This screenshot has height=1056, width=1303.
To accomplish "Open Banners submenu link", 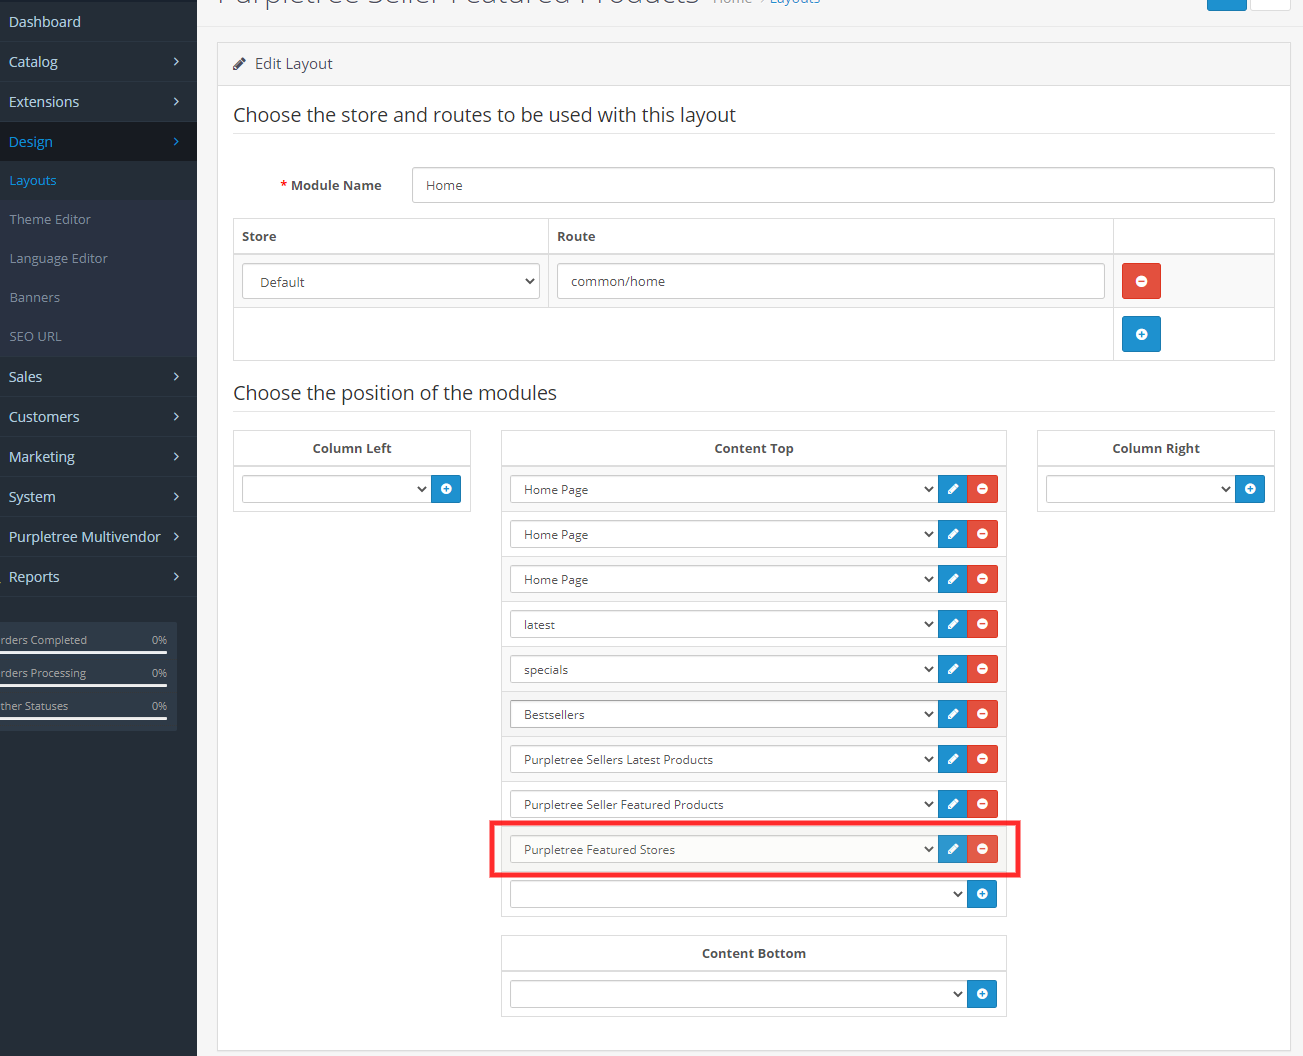I will point(98,298).
